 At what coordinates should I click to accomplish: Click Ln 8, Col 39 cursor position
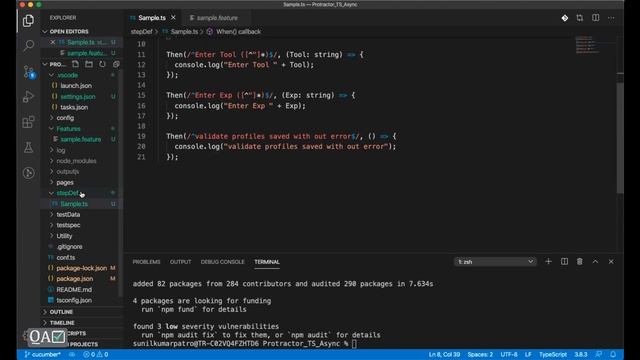coord(444,354)
